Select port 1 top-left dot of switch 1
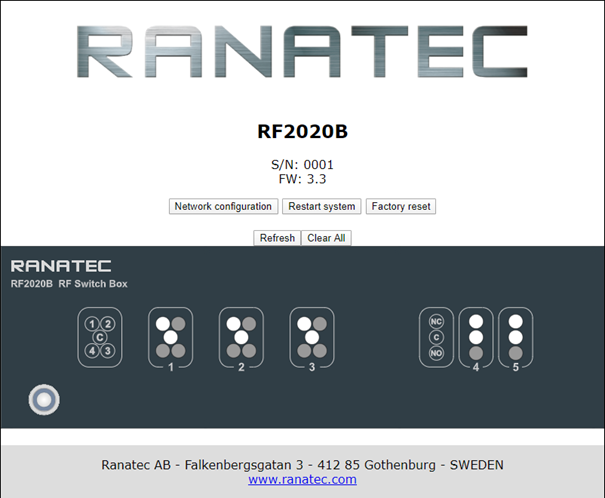 (x=163, y=324)
